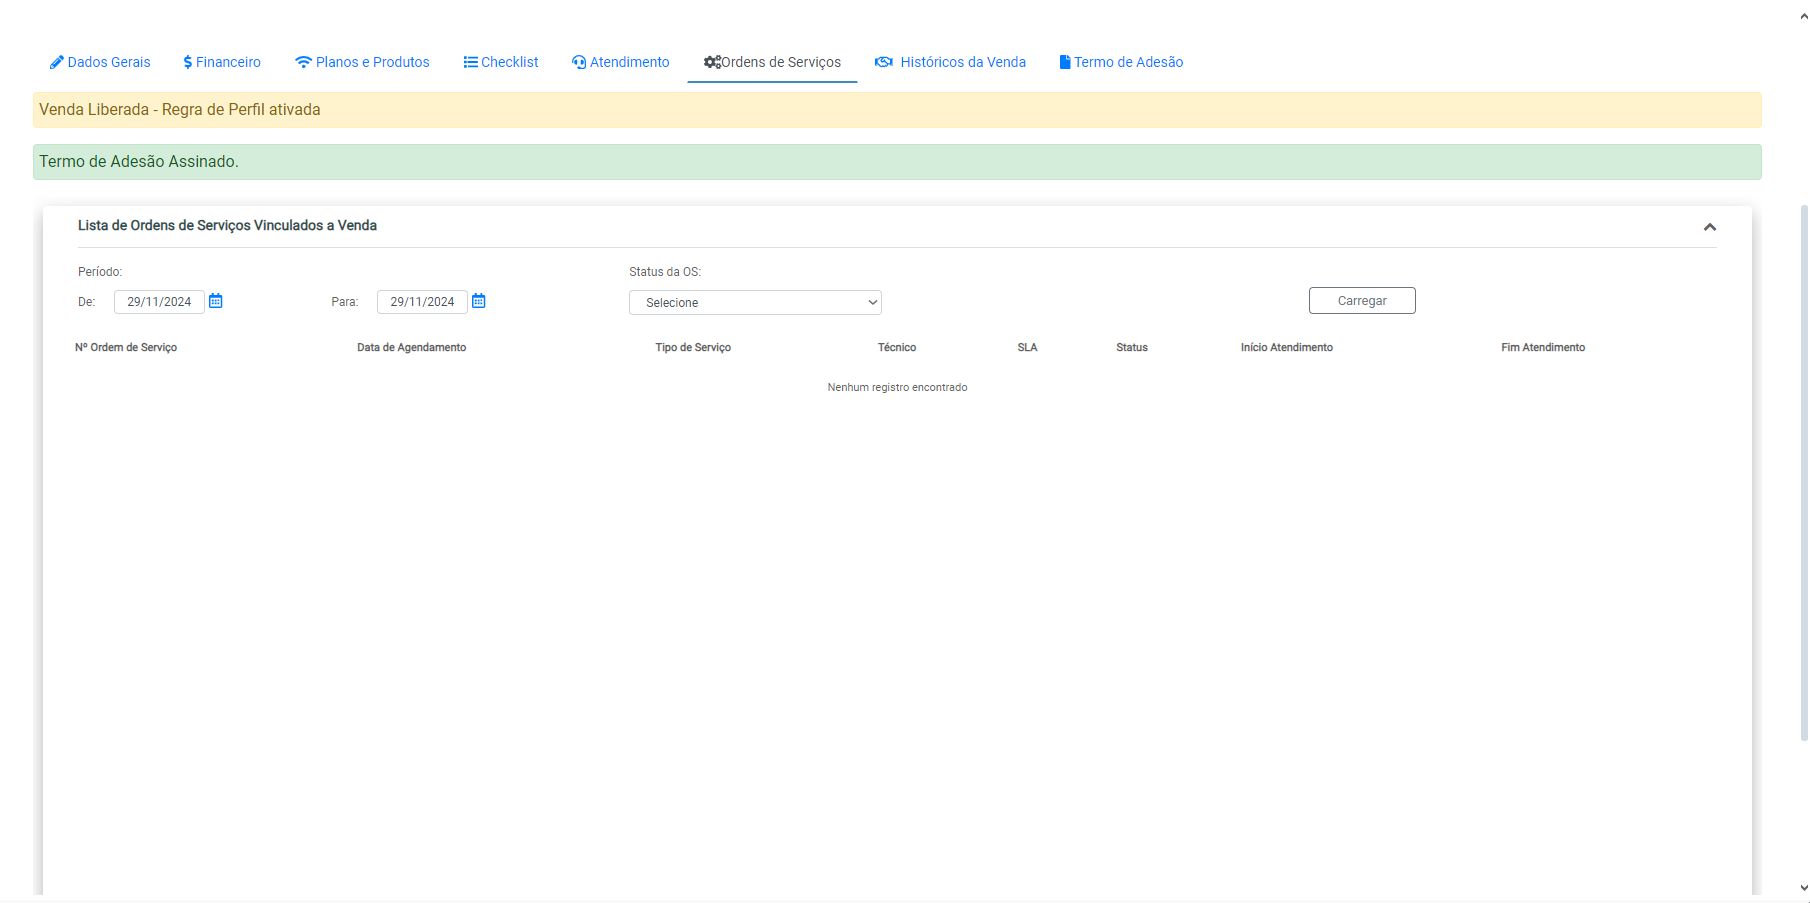Click the wifi icon for Planos e Produtos
The image size is (1810, 903).
pyautogui.click(x=303, y=62)
